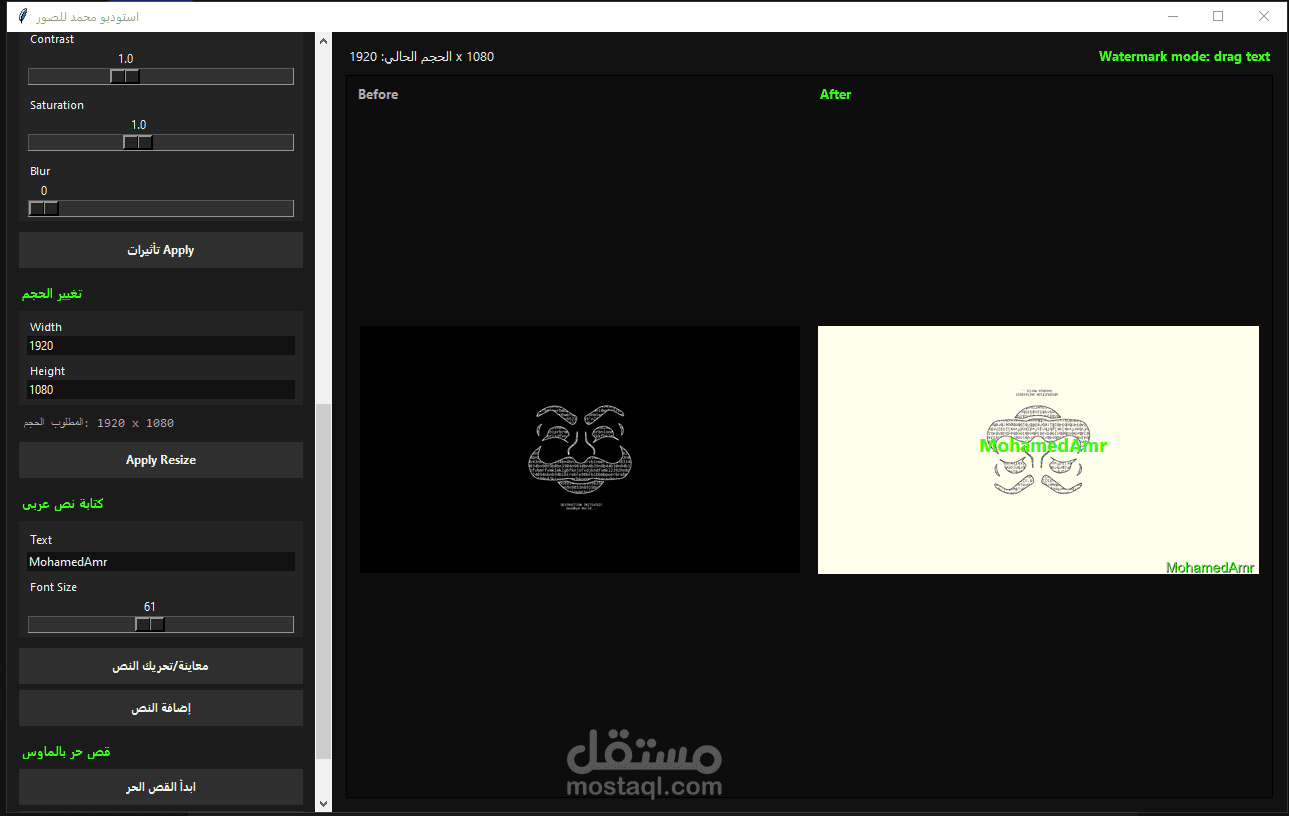Click the small MohamedAmr text at image corner
This screenshot has height=816, width=1289.
(1210, 567)
